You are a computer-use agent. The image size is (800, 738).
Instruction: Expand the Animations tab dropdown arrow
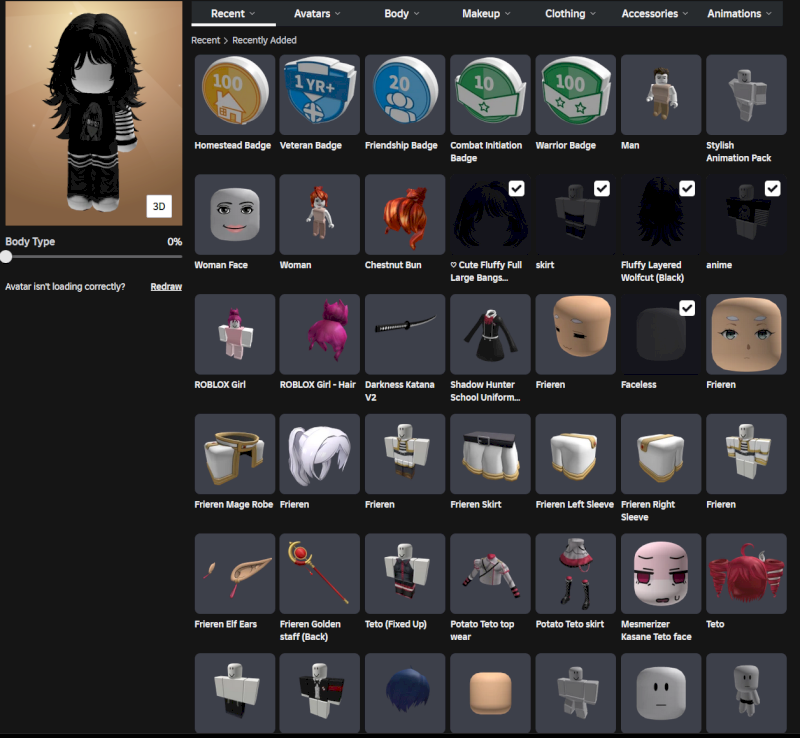pyautogui.click(x=769, y=14)
